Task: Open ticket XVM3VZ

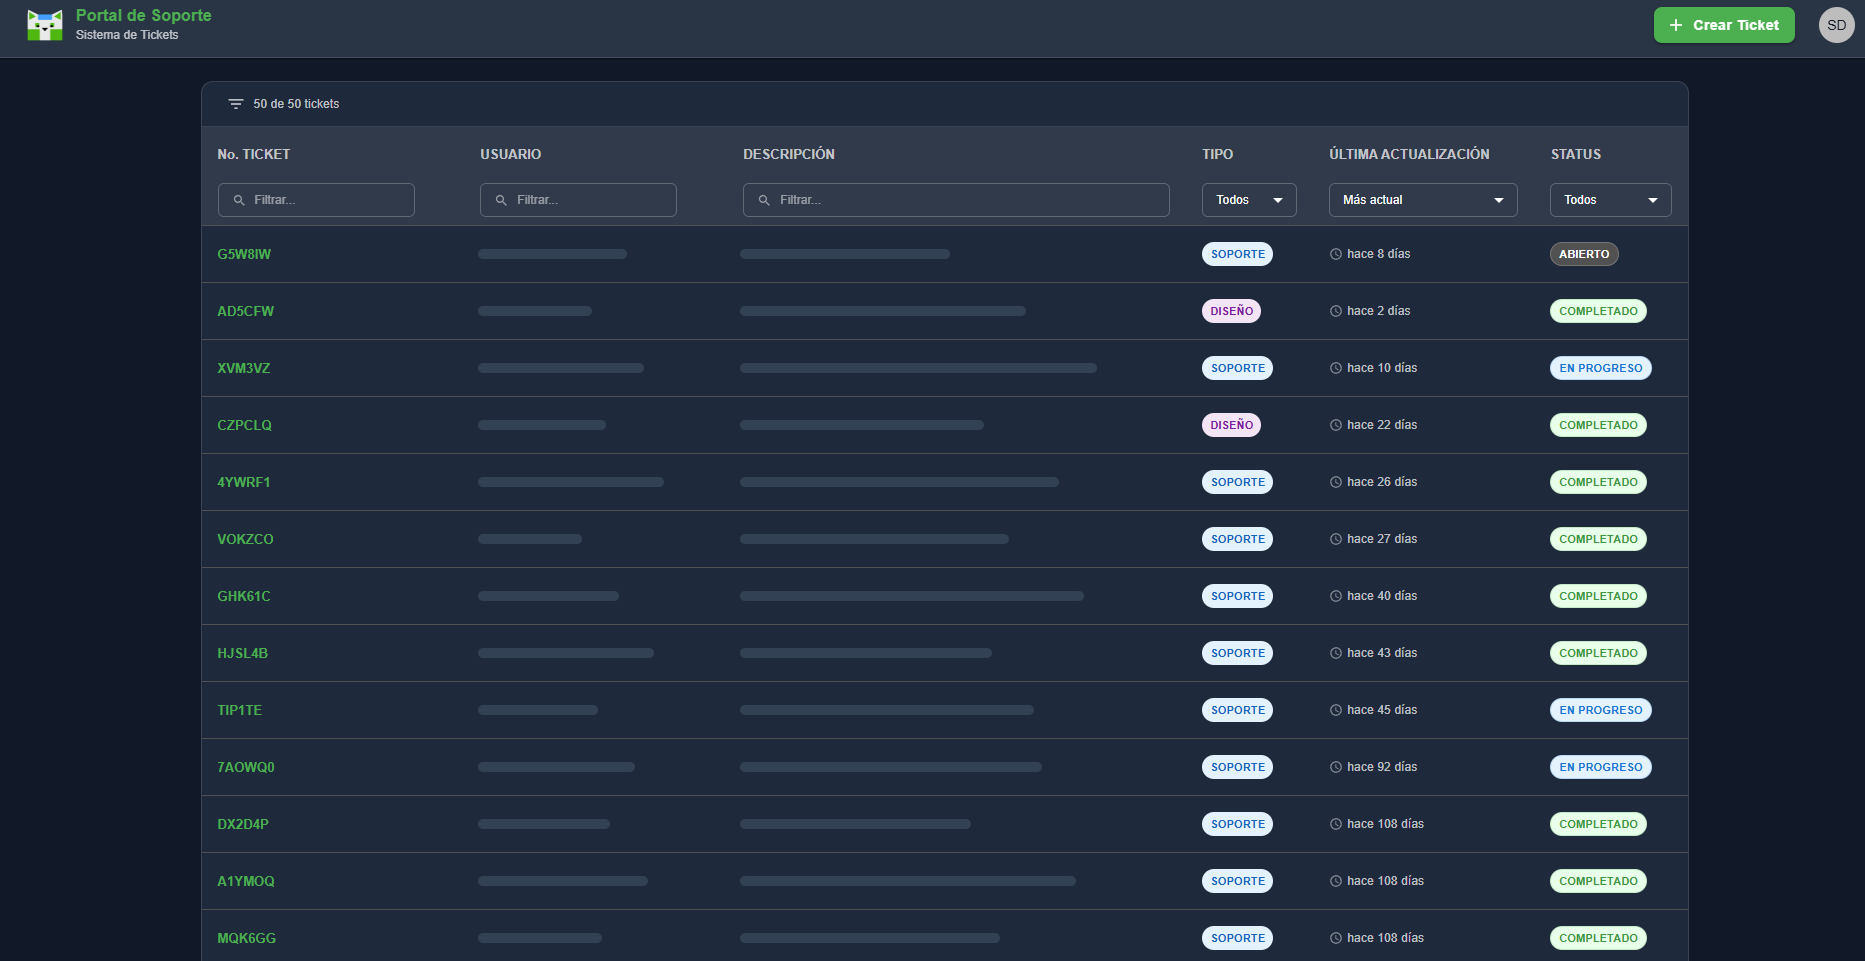Action: point(244,368)
